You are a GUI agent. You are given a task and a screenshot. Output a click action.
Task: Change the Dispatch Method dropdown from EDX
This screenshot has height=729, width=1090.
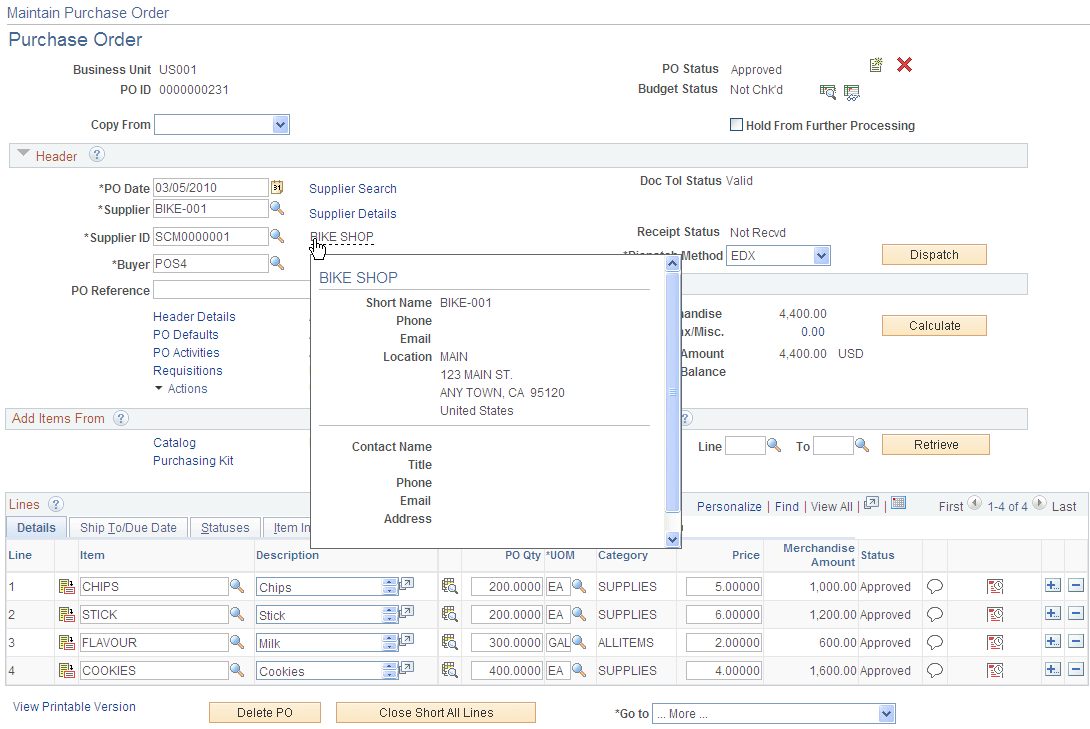click(820, 255)
